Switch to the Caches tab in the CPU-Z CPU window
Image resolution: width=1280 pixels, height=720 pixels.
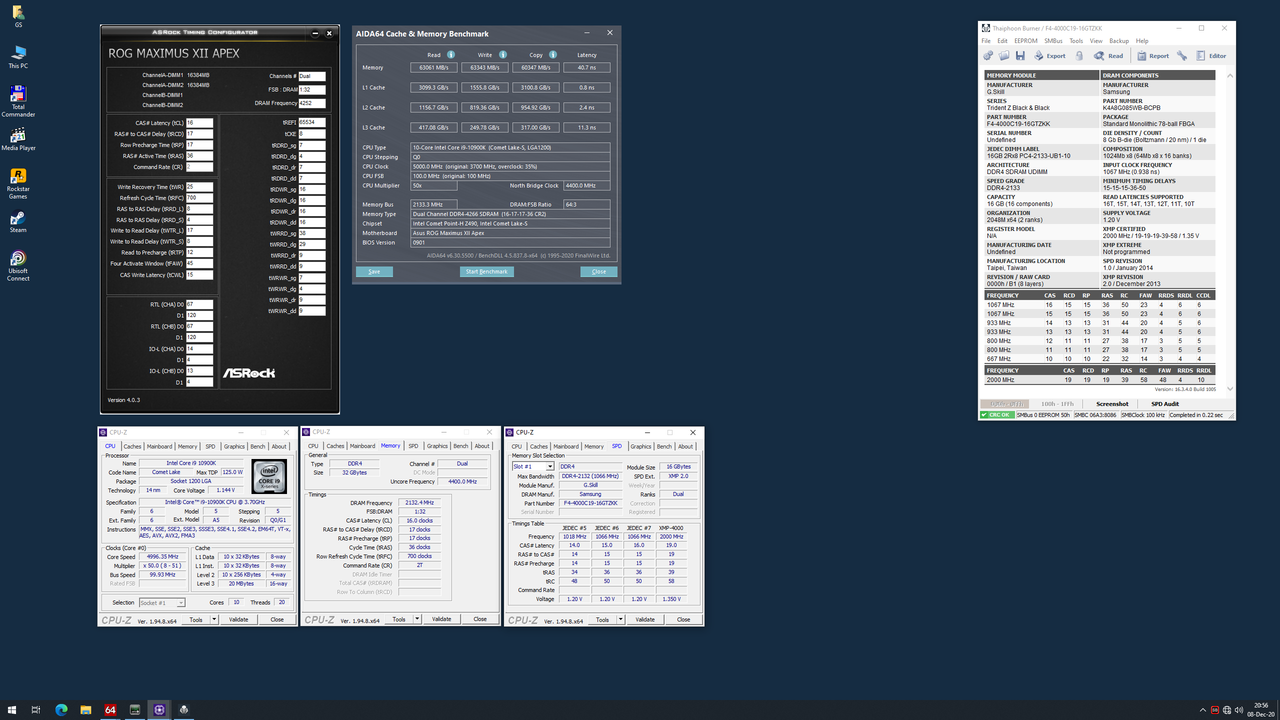click(x=132, y=446)
